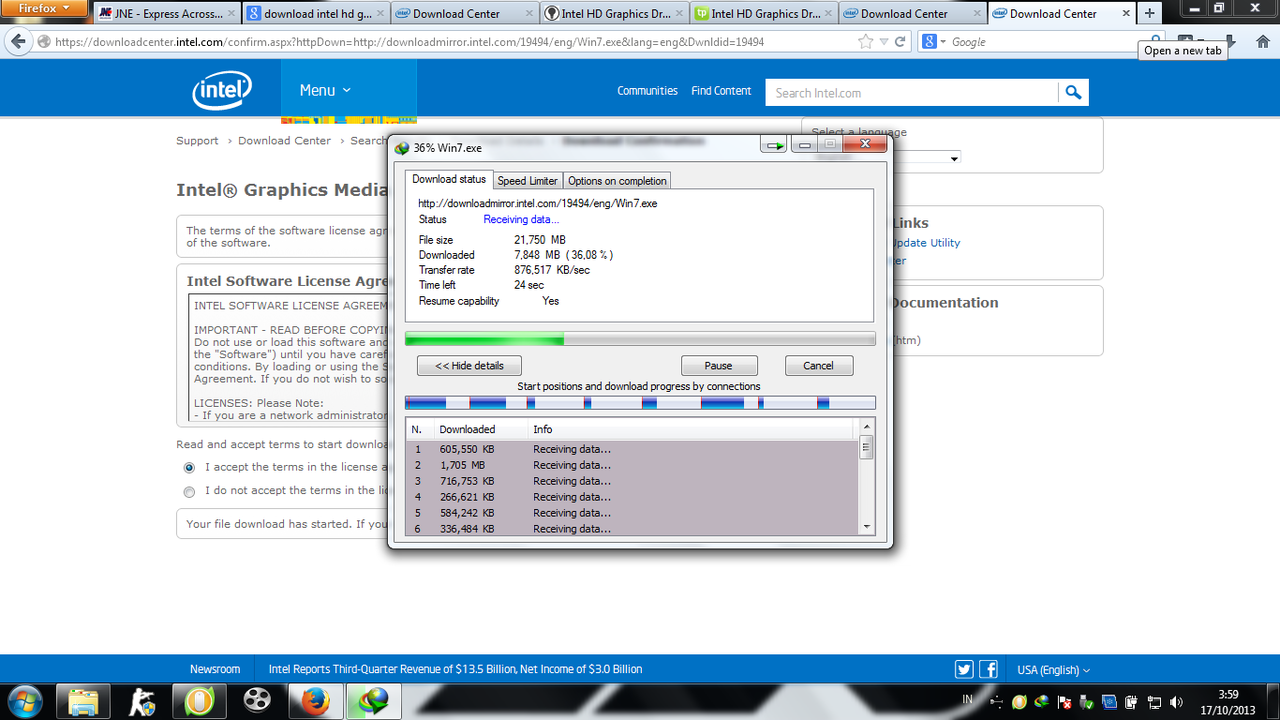Click the address bar URL field
Viewport: 1280px width, 720px height.
[x=450, y=42]
